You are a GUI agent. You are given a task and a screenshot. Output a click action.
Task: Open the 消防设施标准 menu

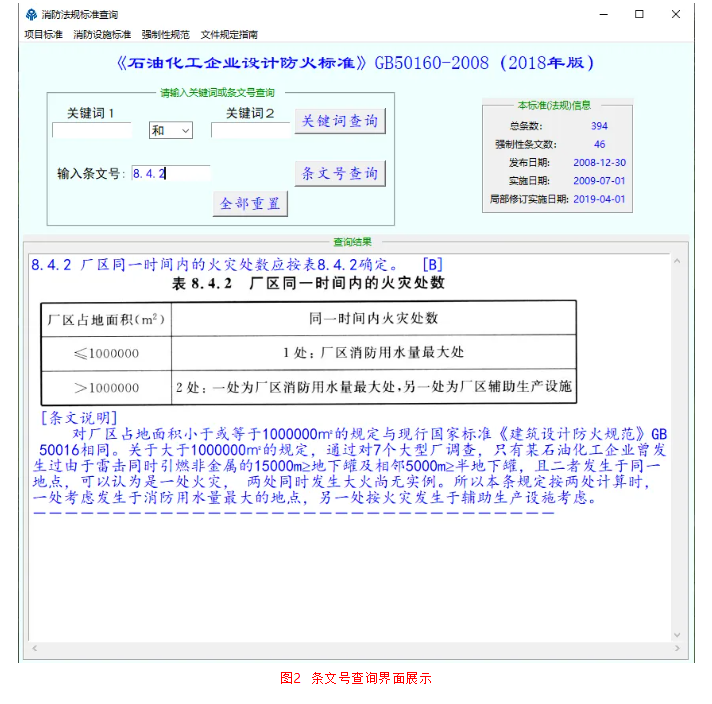pyautogui.click(x=102, y=35)
